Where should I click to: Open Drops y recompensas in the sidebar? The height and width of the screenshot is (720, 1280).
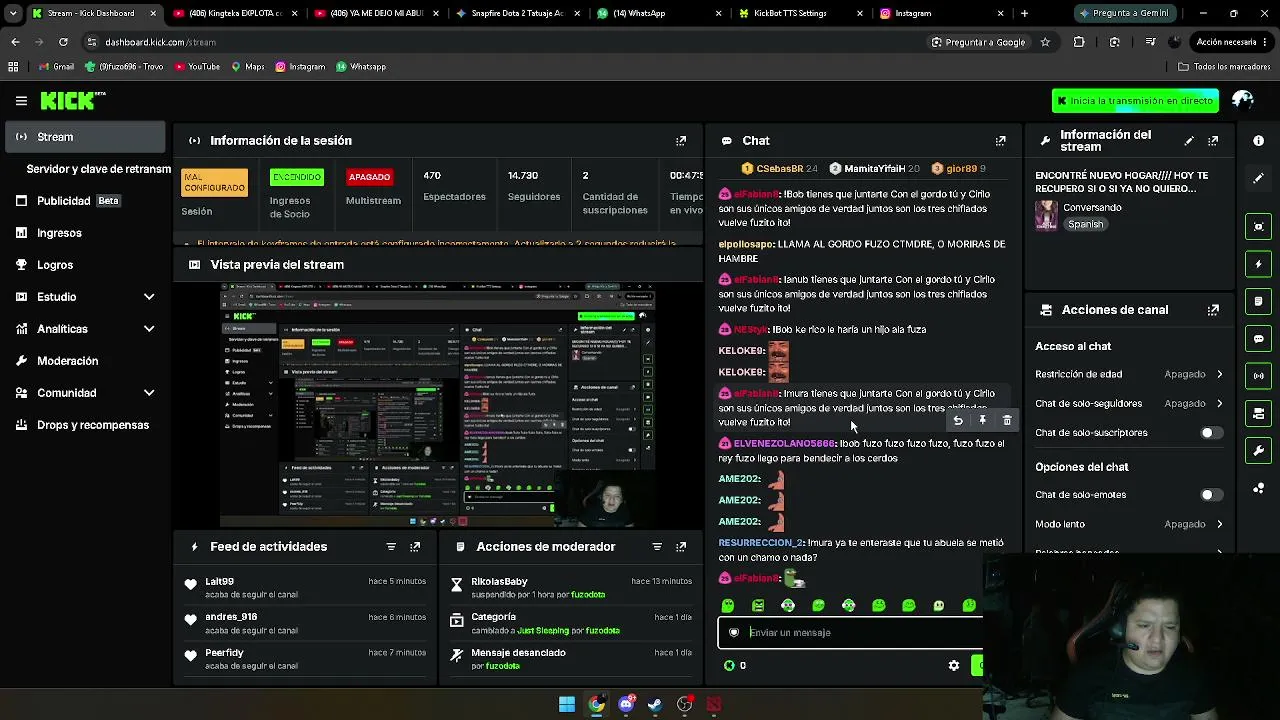(85, 425)
